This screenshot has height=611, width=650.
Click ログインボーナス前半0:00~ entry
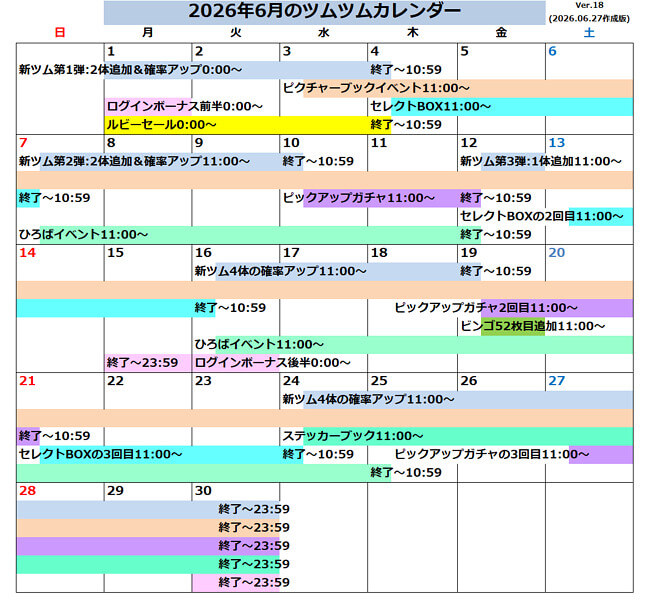(185, 106)
